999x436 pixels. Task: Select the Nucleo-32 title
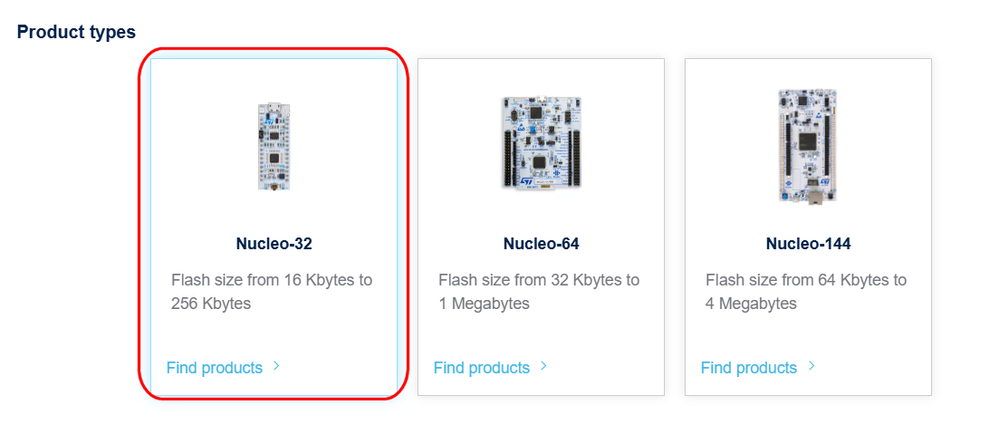[274, 243]
